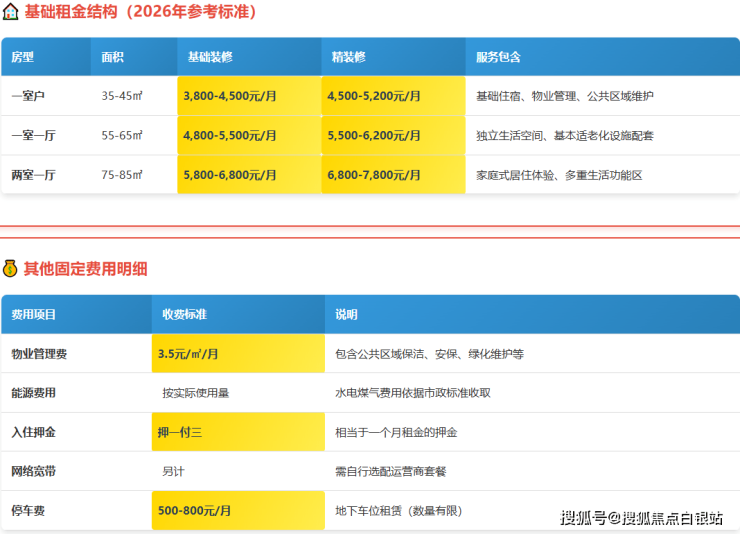Image resolution: width=740 pixels, height=534 pixels.
Task: Select the 物业管理费 row label
Action: (x=40, y=354)
